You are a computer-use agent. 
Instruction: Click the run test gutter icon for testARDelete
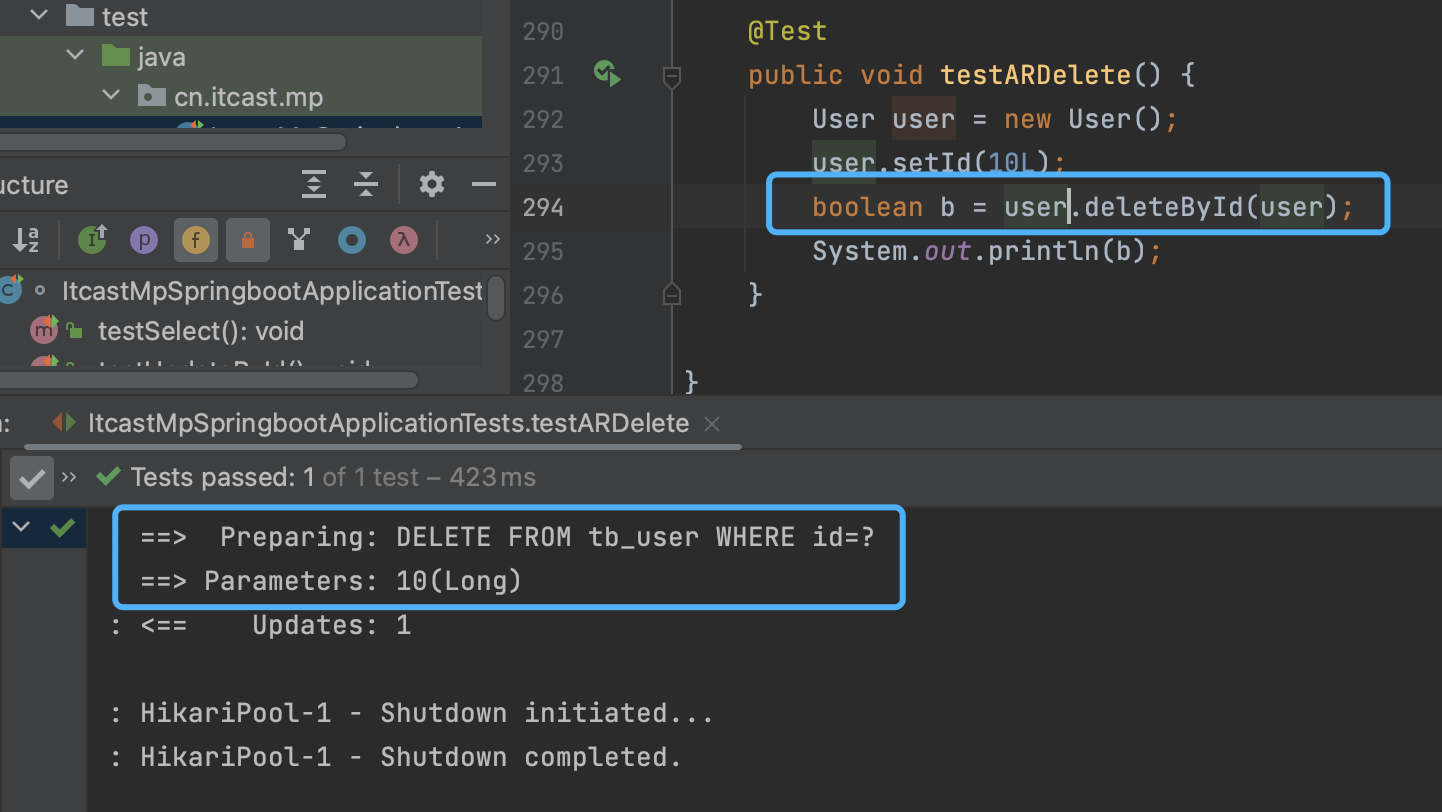(x=607, y=74)
